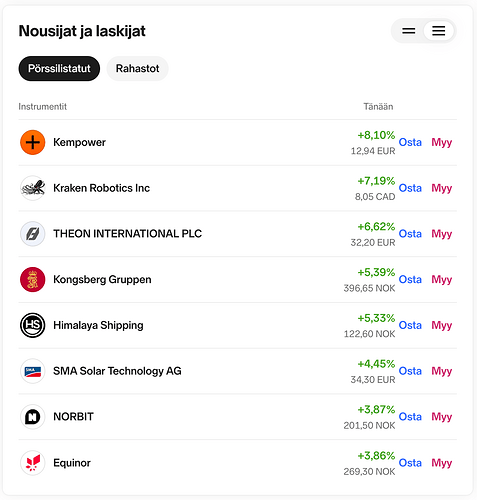Viewport: 477px width, 500px height.
Task: Click Osta for Kongsberg Gruppen
Action: tap(410, 279)
